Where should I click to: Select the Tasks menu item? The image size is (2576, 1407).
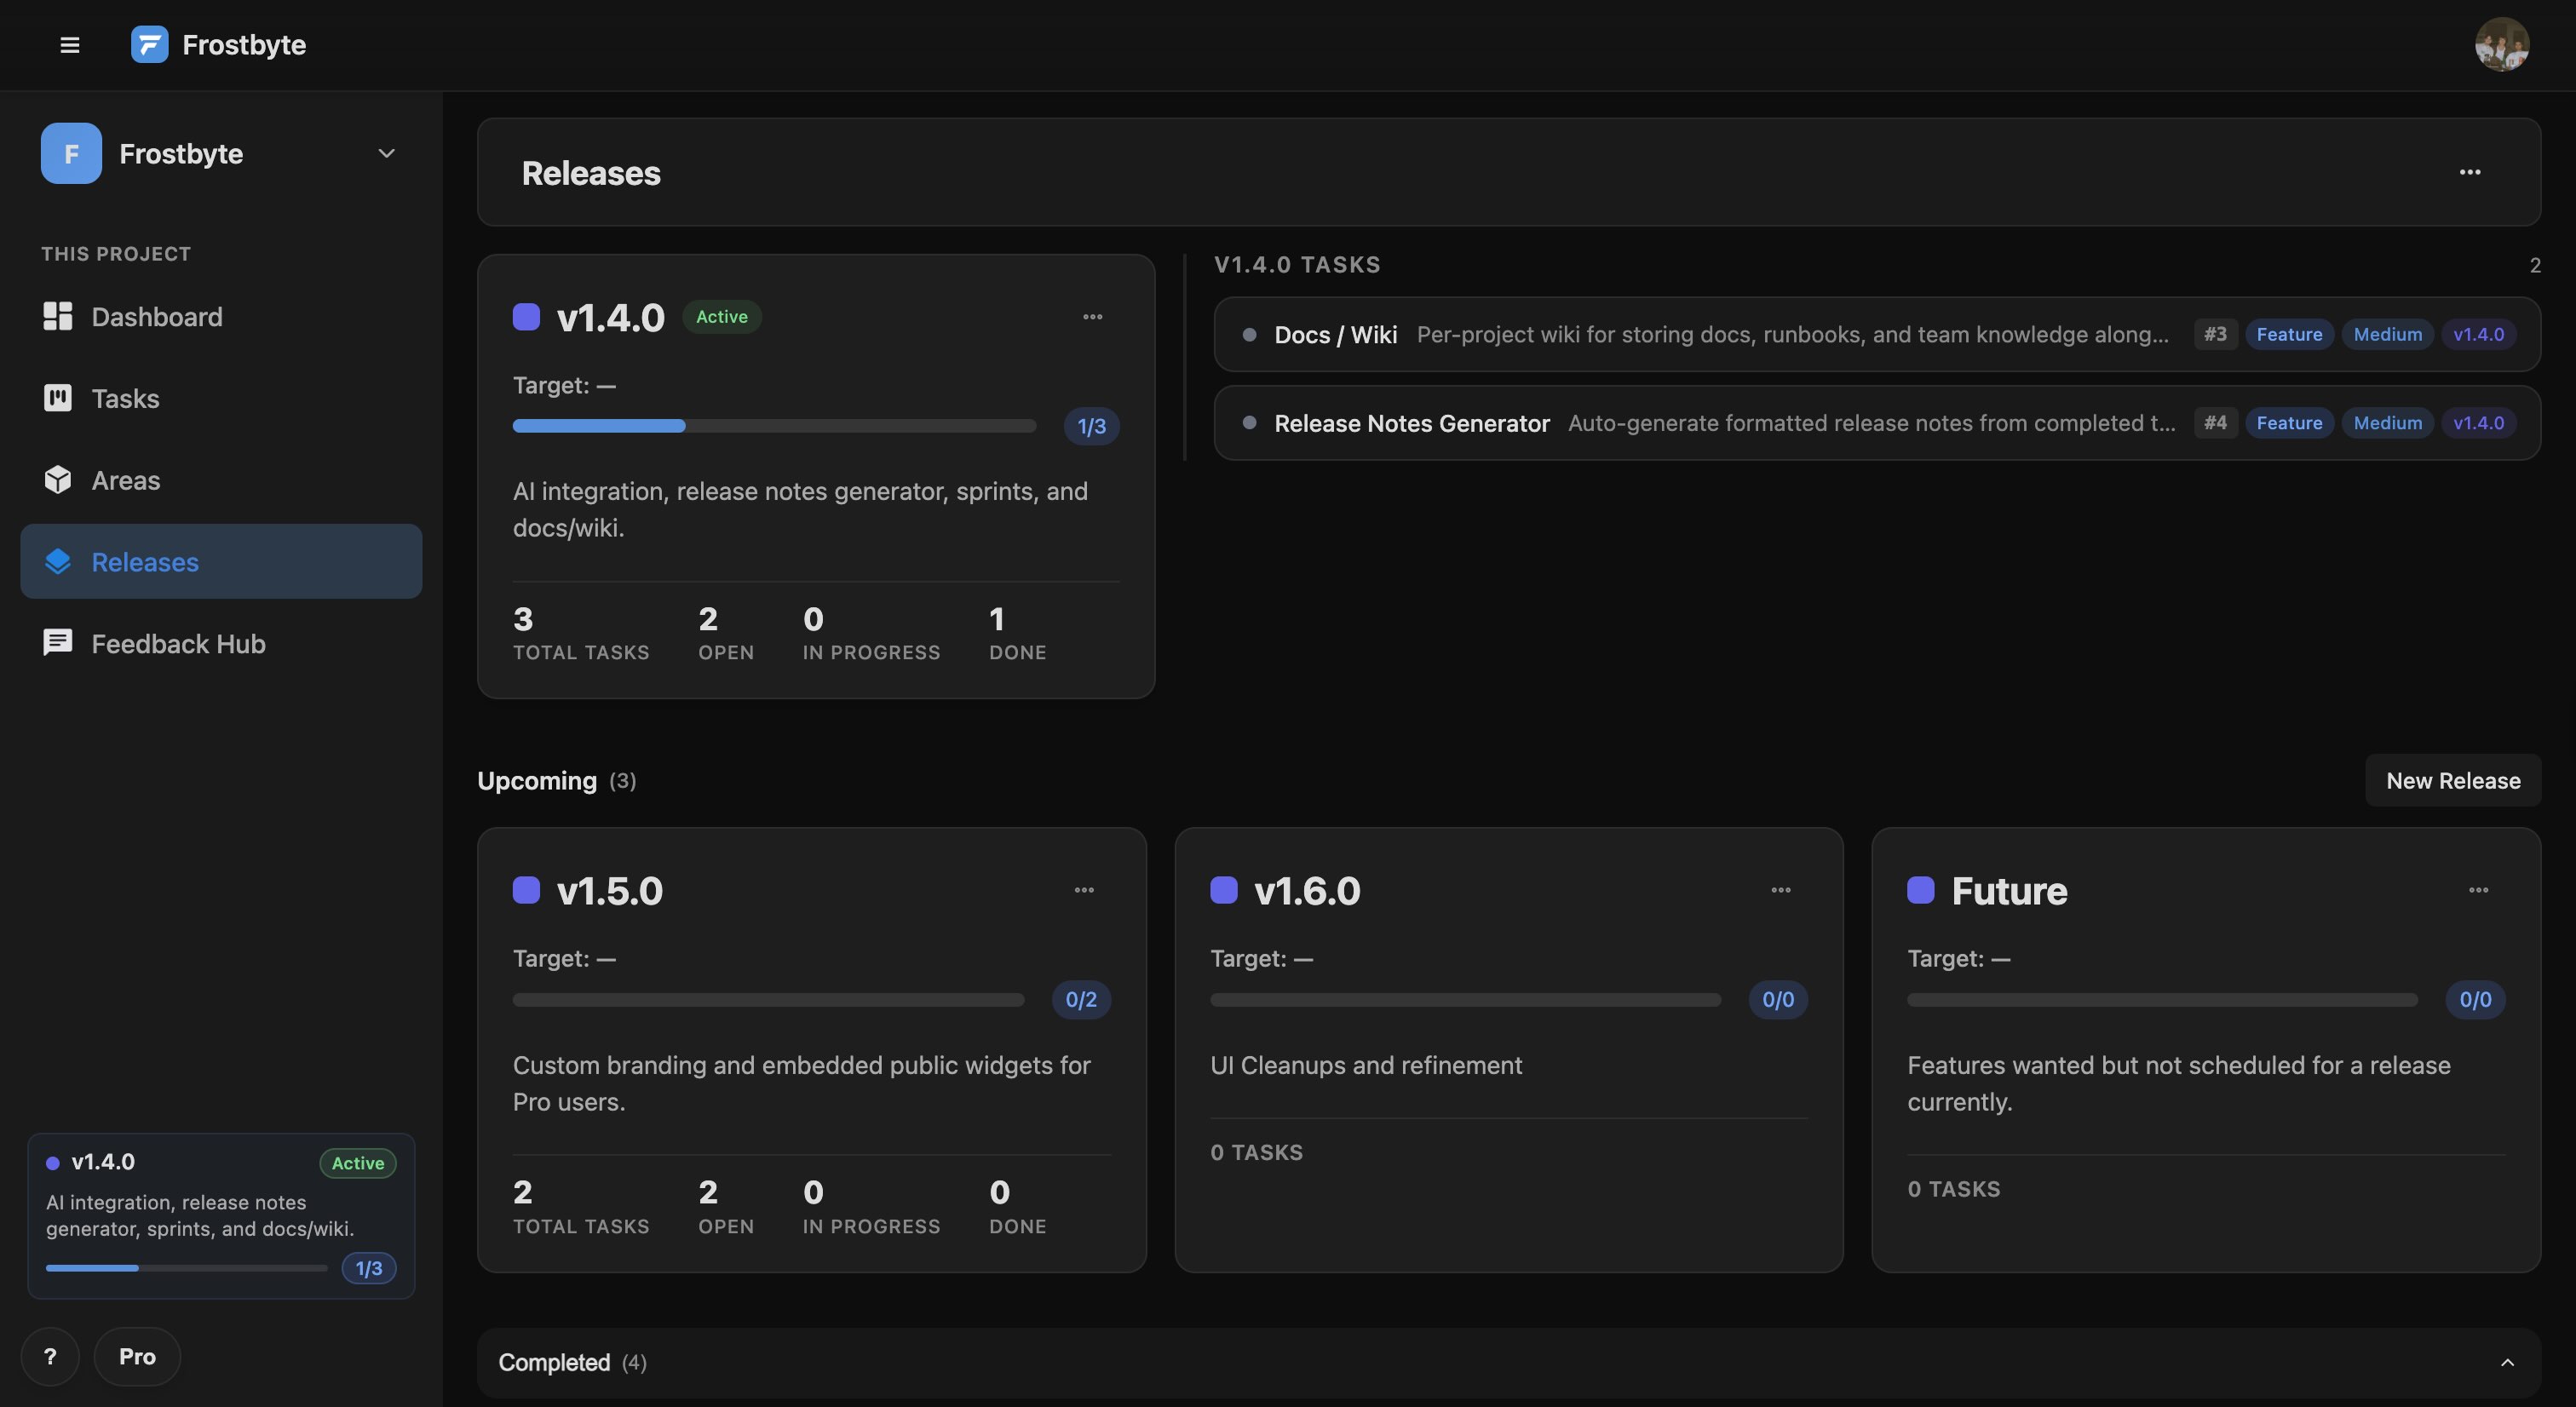pyautogui.click(x=221, y=398)
